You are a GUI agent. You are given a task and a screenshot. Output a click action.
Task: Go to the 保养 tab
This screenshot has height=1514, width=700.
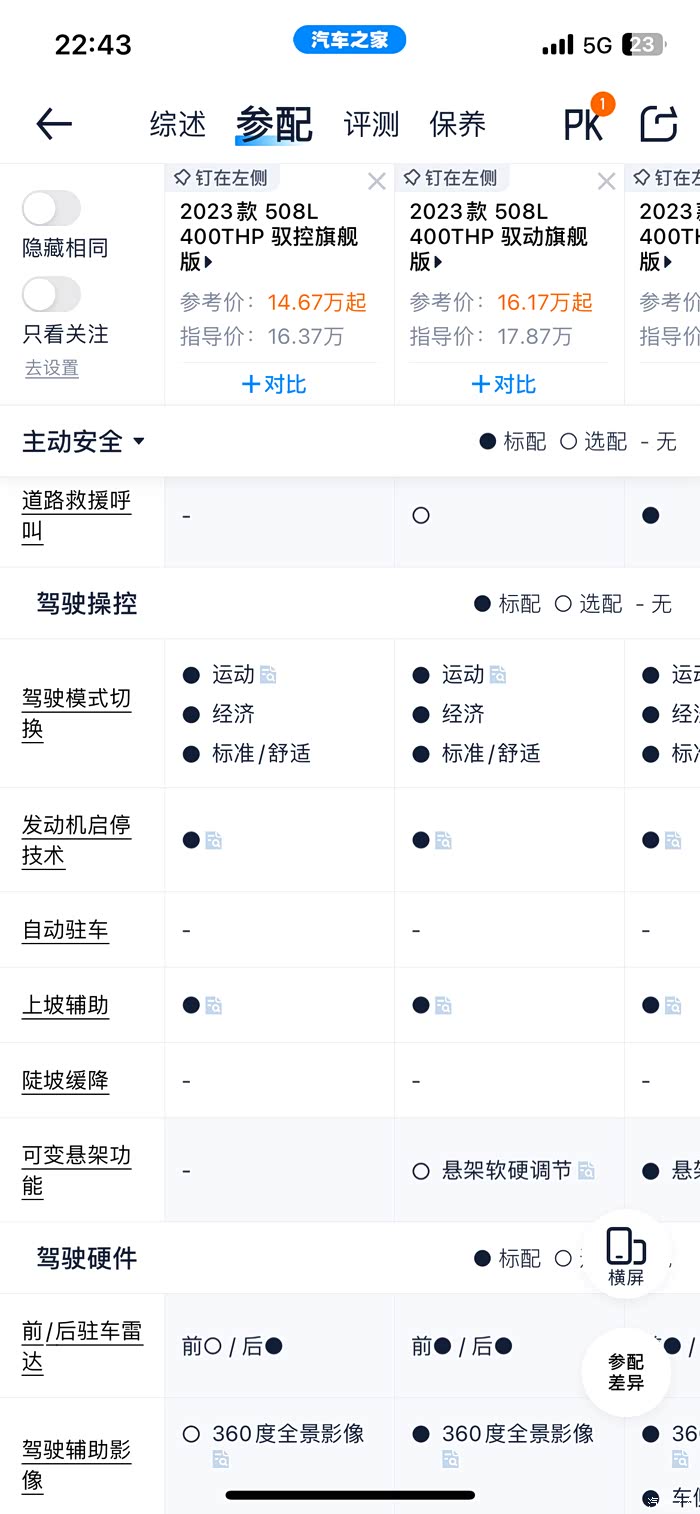[x=457, y=124]
